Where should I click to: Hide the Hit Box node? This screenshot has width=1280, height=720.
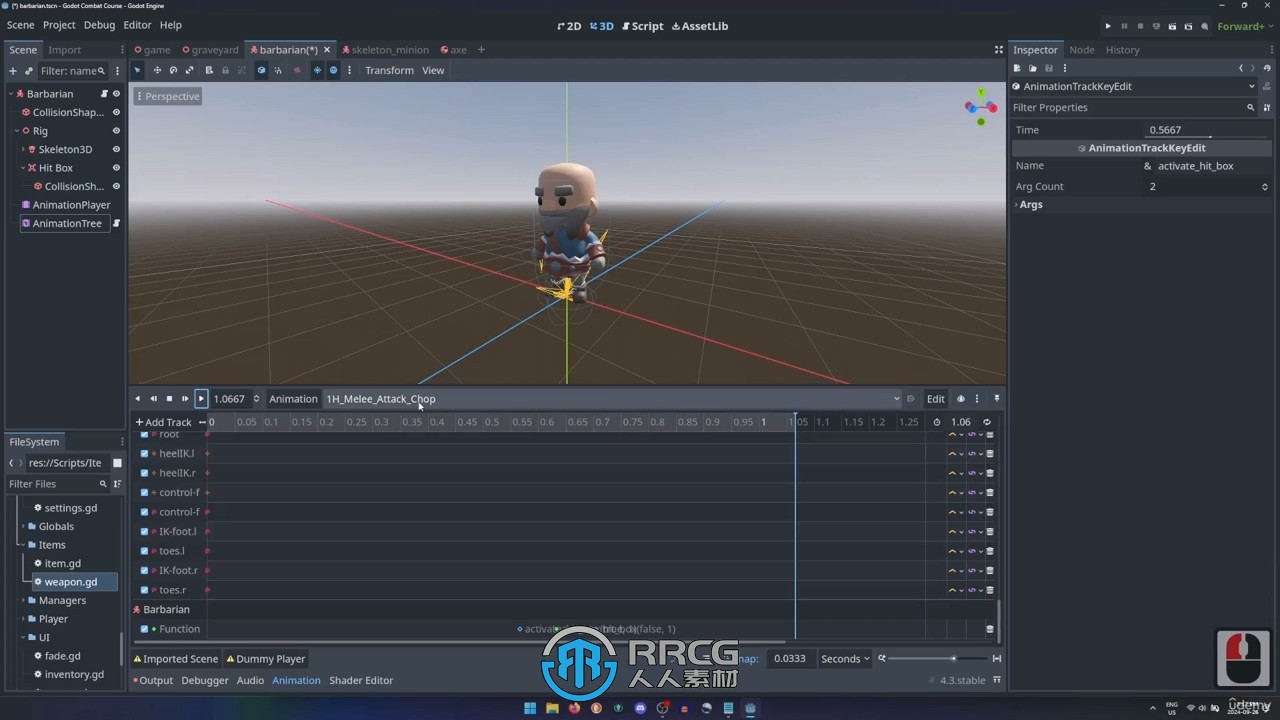coord(116,168)
